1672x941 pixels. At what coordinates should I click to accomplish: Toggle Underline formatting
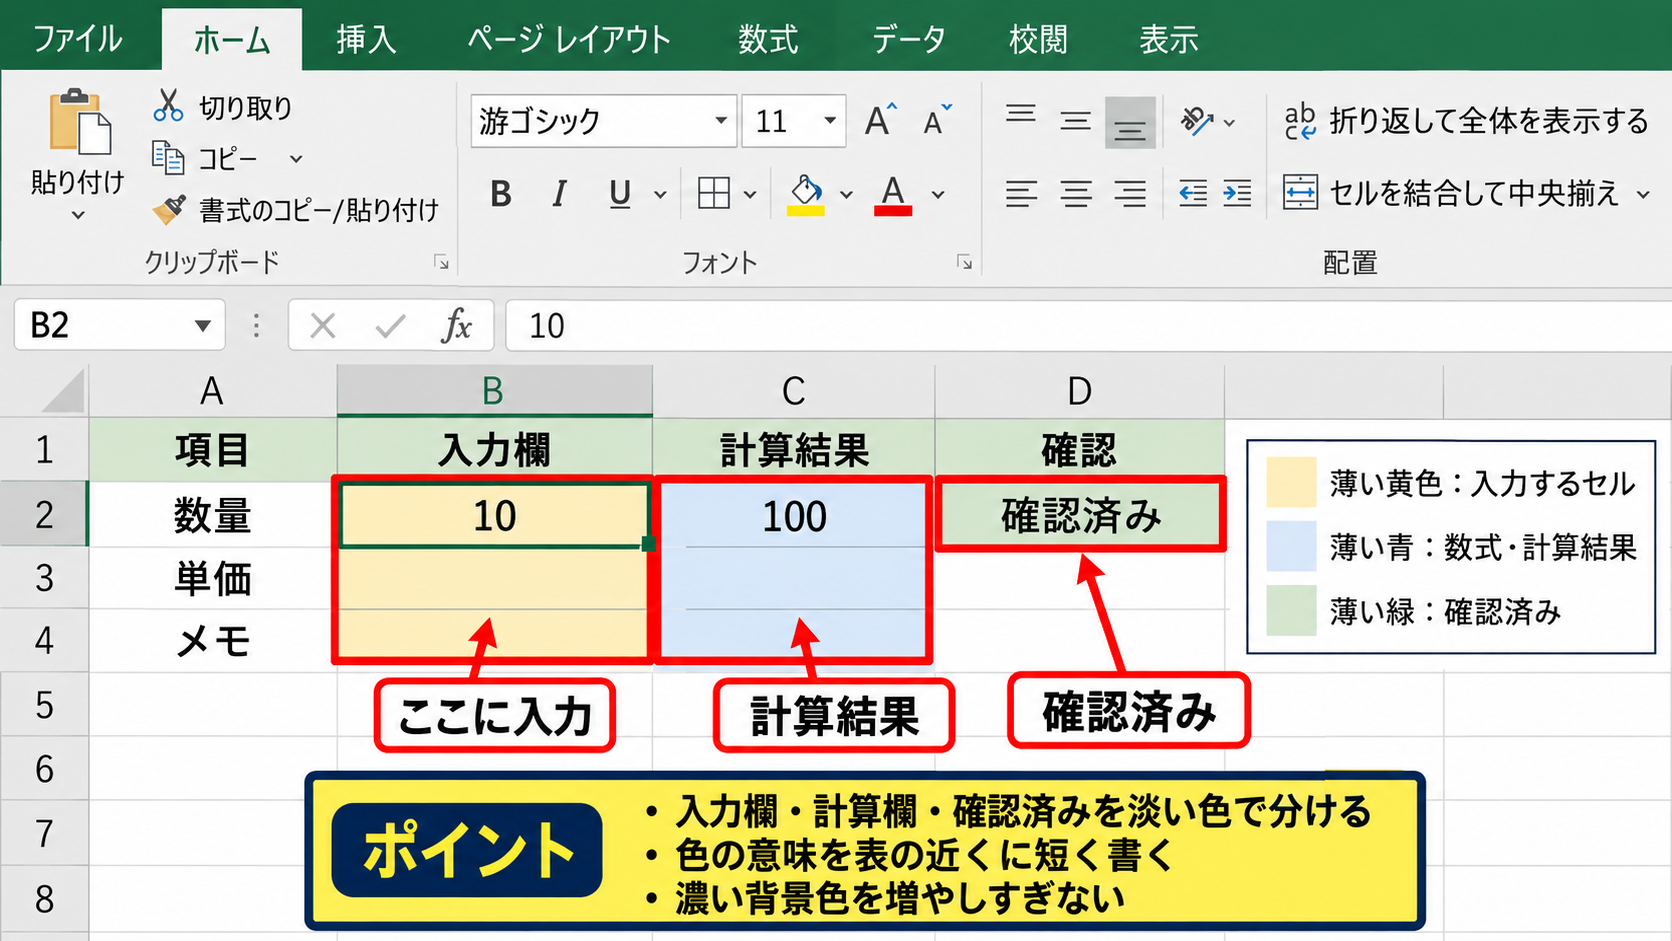(620, 194)
